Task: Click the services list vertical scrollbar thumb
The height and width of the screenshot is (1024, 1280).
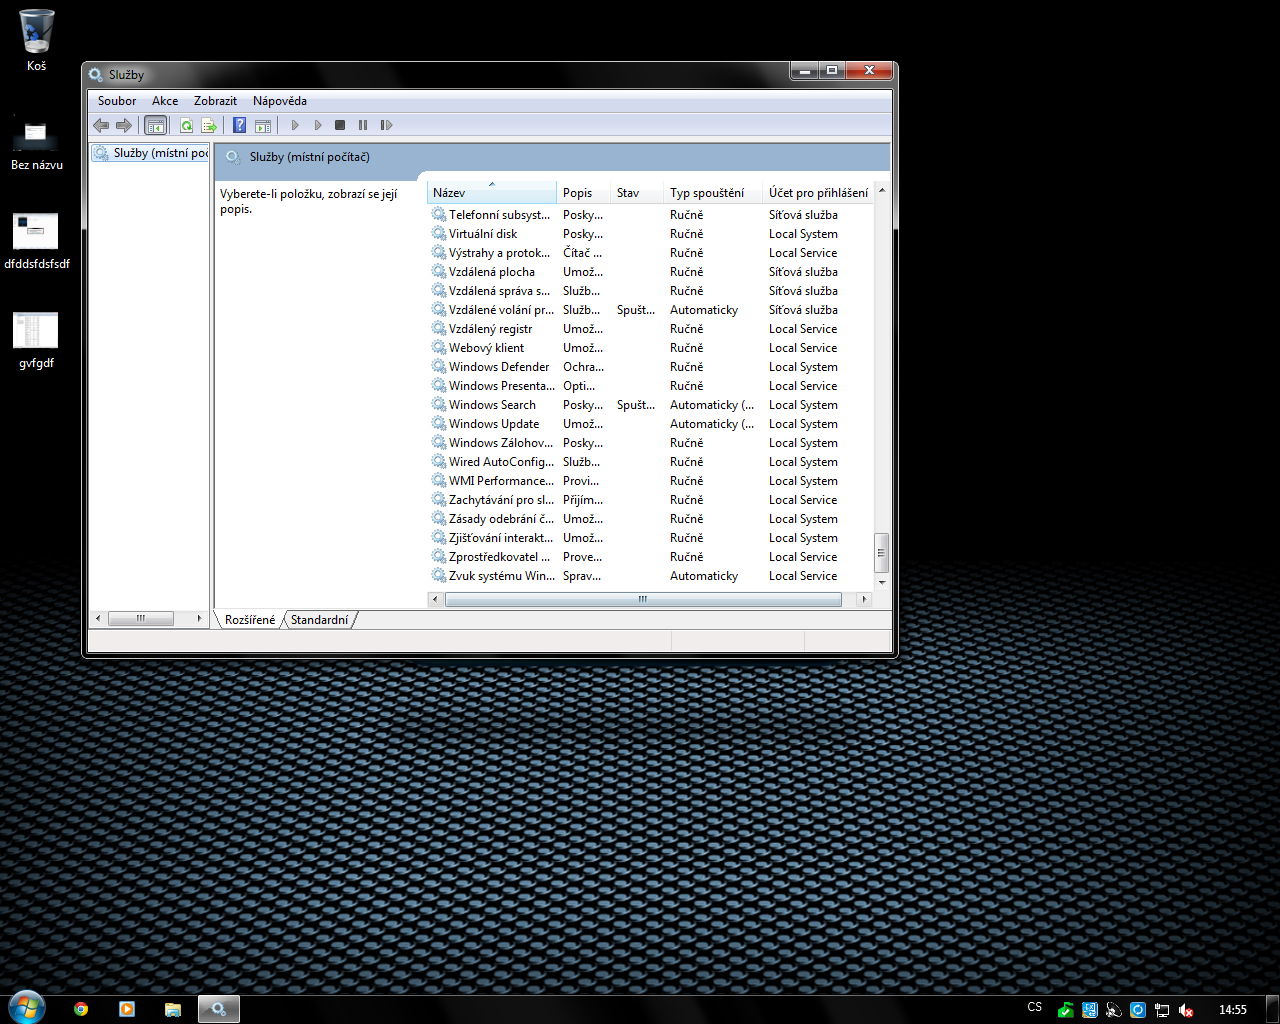Action: click(x=881, y=552)
